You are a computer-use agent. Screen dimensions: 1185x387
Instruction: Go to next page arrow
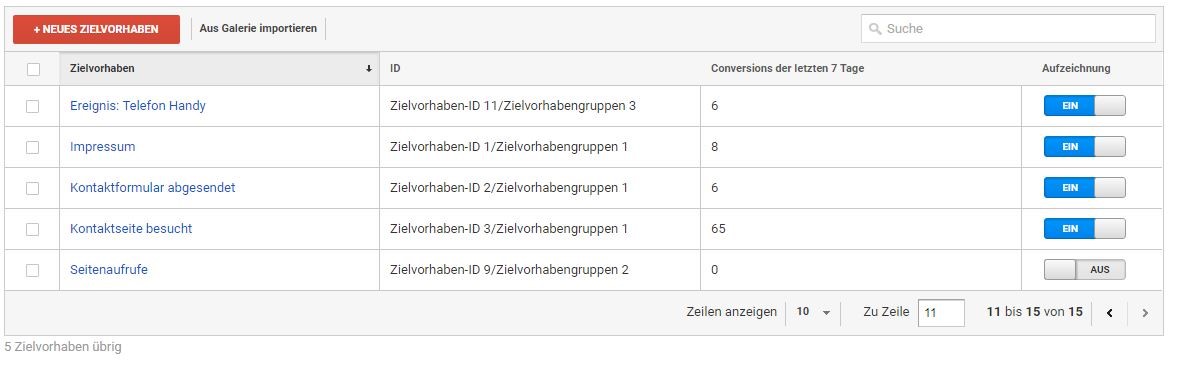click(1145, 313)
